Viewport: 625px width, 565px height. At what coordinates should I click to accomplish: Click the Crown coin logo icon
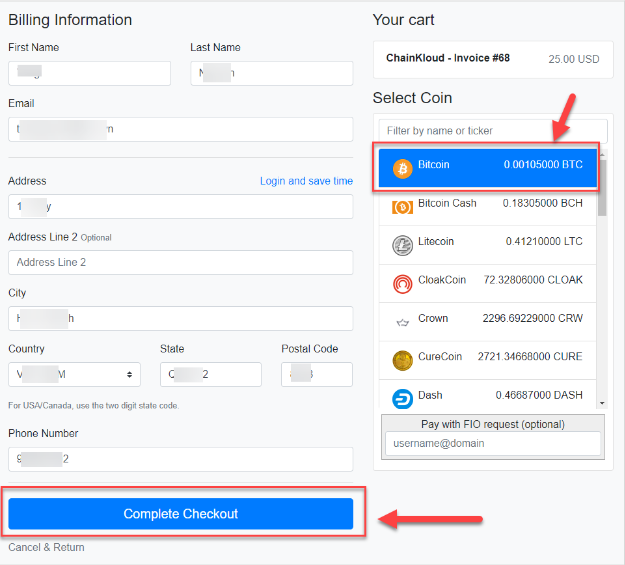tap(403, 322)
